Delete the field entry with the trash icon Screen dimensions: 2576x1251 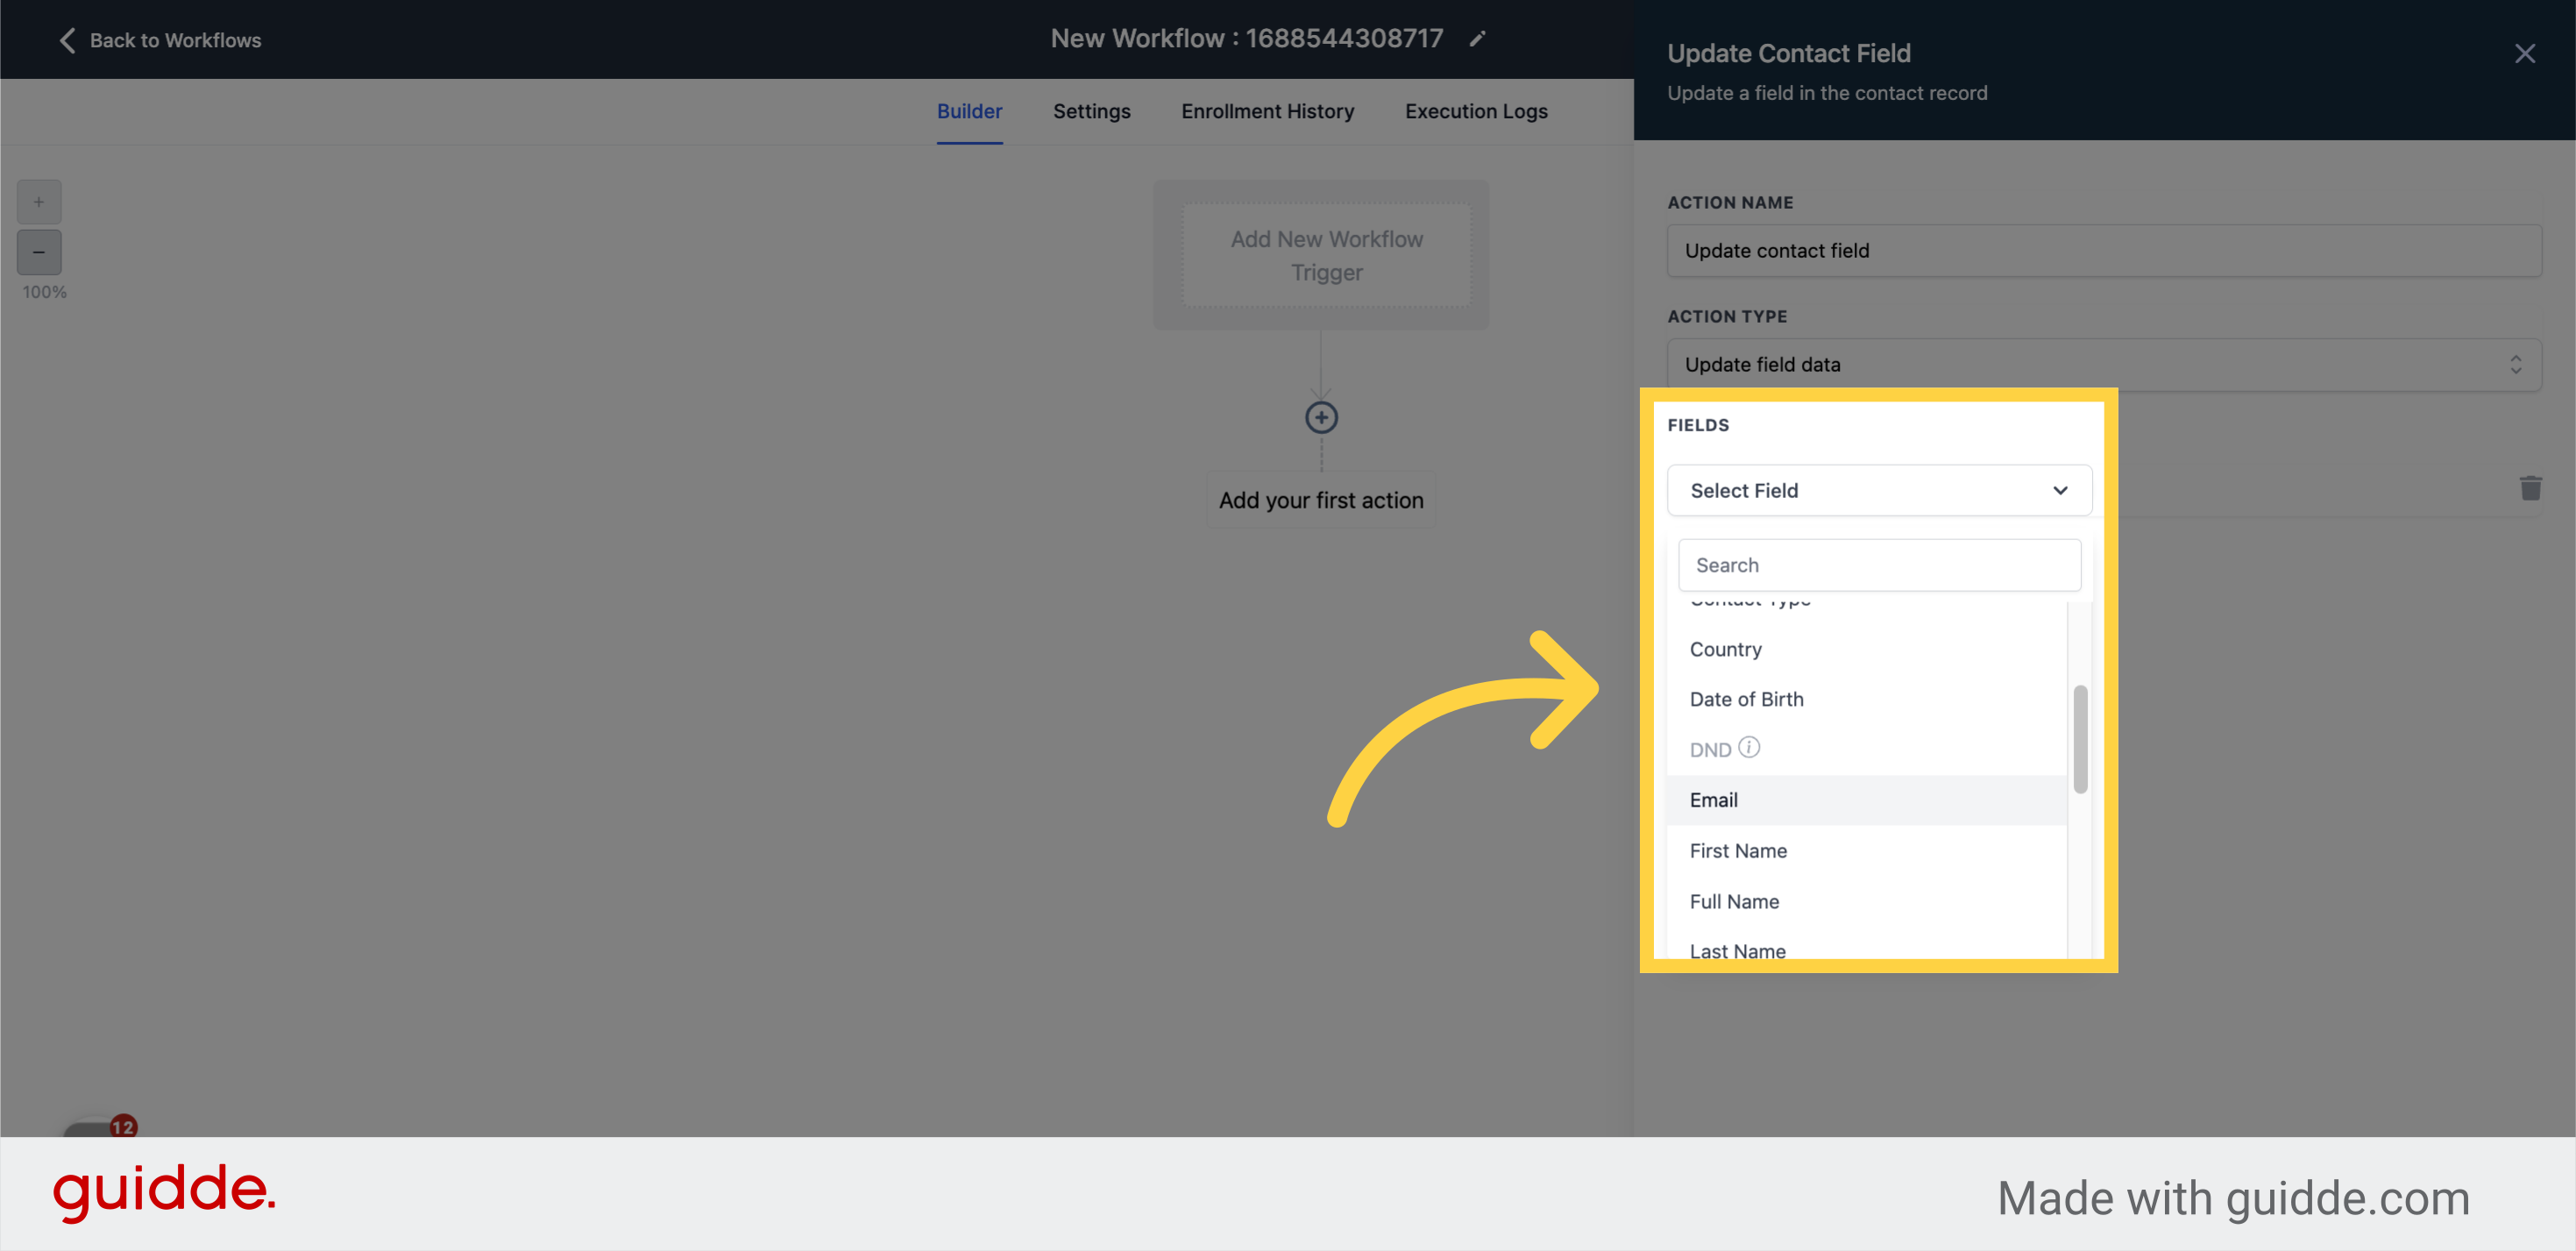[x=2531, y=488]
